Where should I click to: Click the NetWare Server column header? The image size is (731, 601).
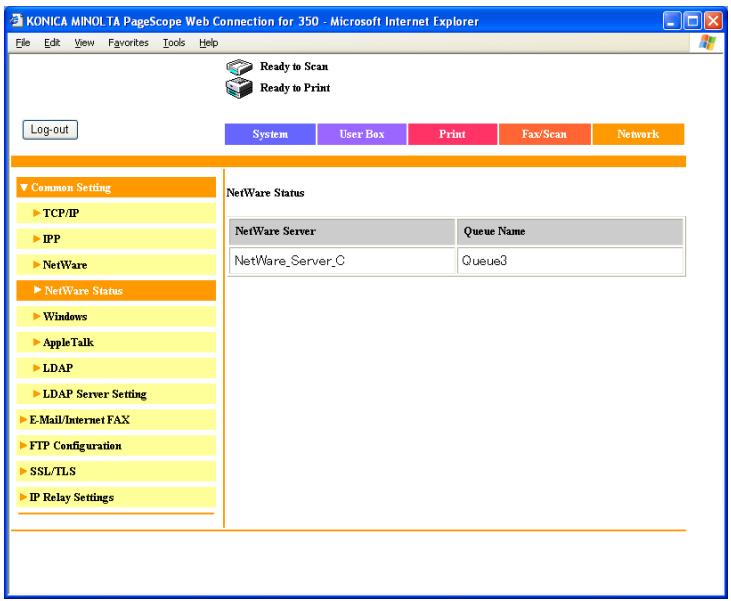342,231
